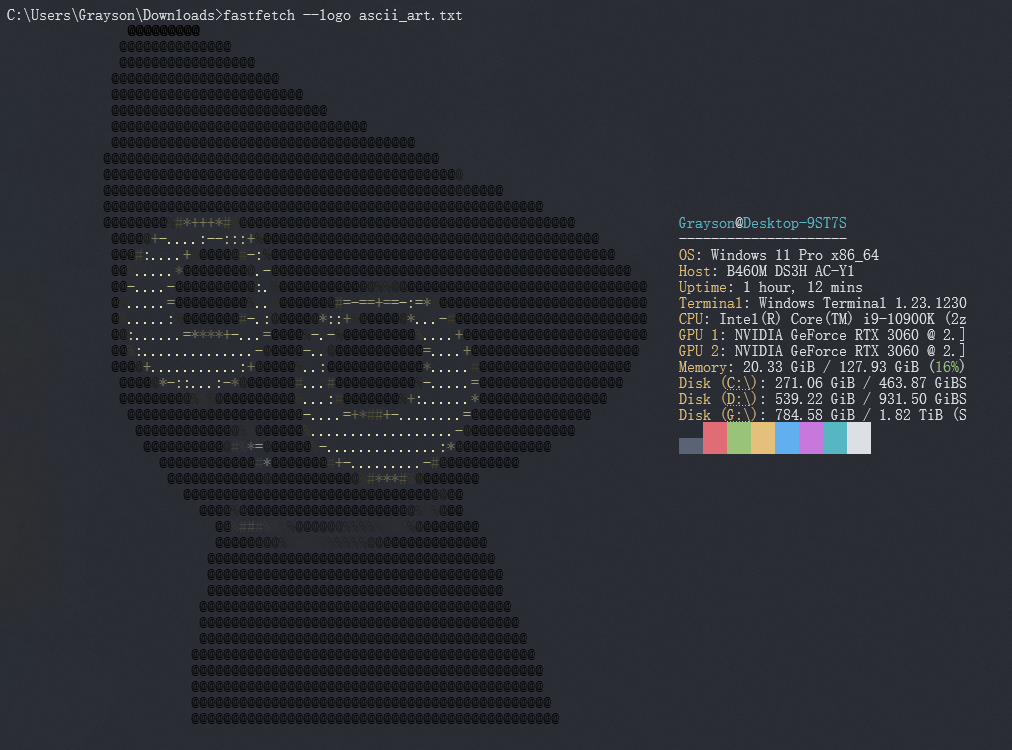
Task: Click the Disk (D:\) usage line
Action: [822, 399]
